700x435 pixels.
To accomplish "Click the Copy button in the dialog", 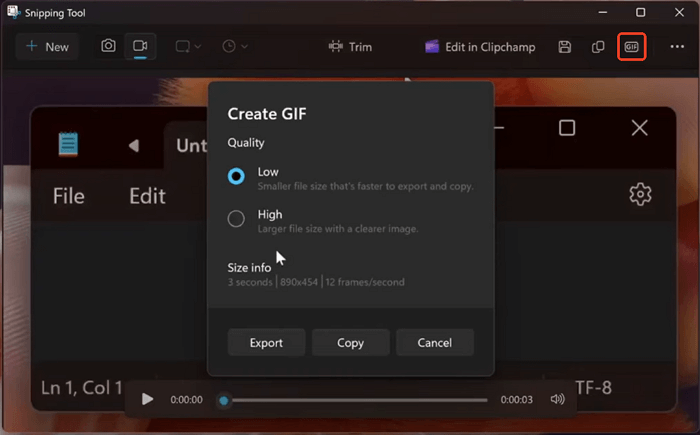I will pyautogui.click(x=350, y=343).
